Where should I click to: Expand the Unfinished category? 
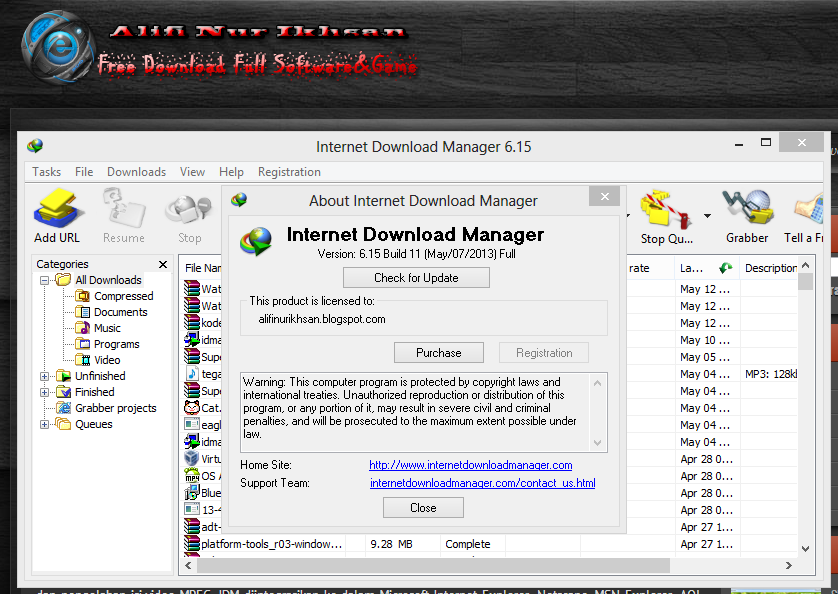coord(44,376)
